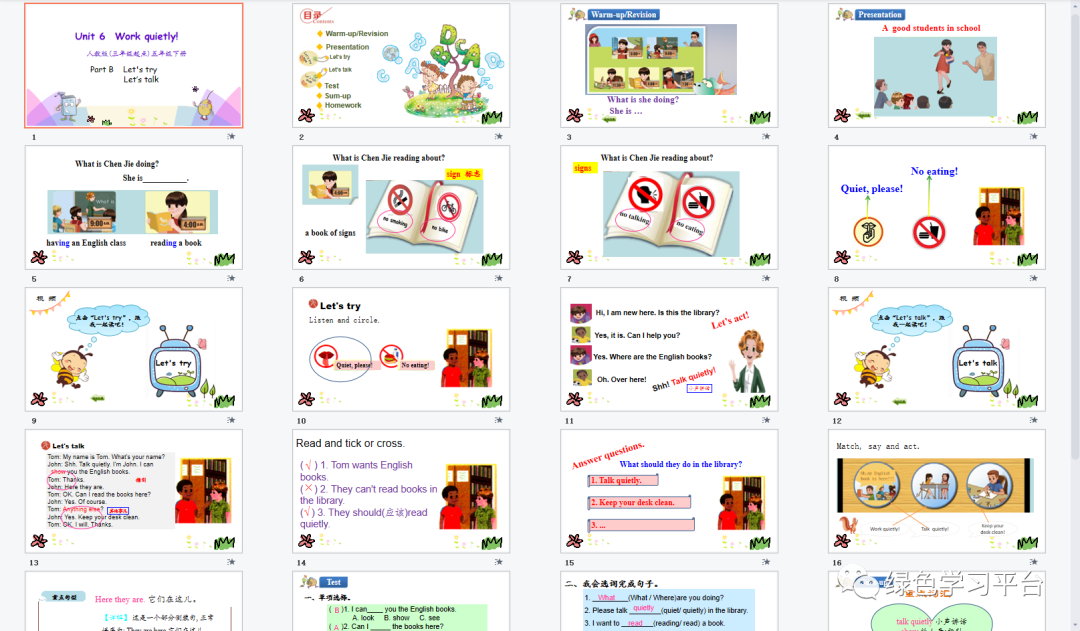Click animation star icon under slide 6
This screenshot has width=1080, height=631.
(x=499, y=278)
